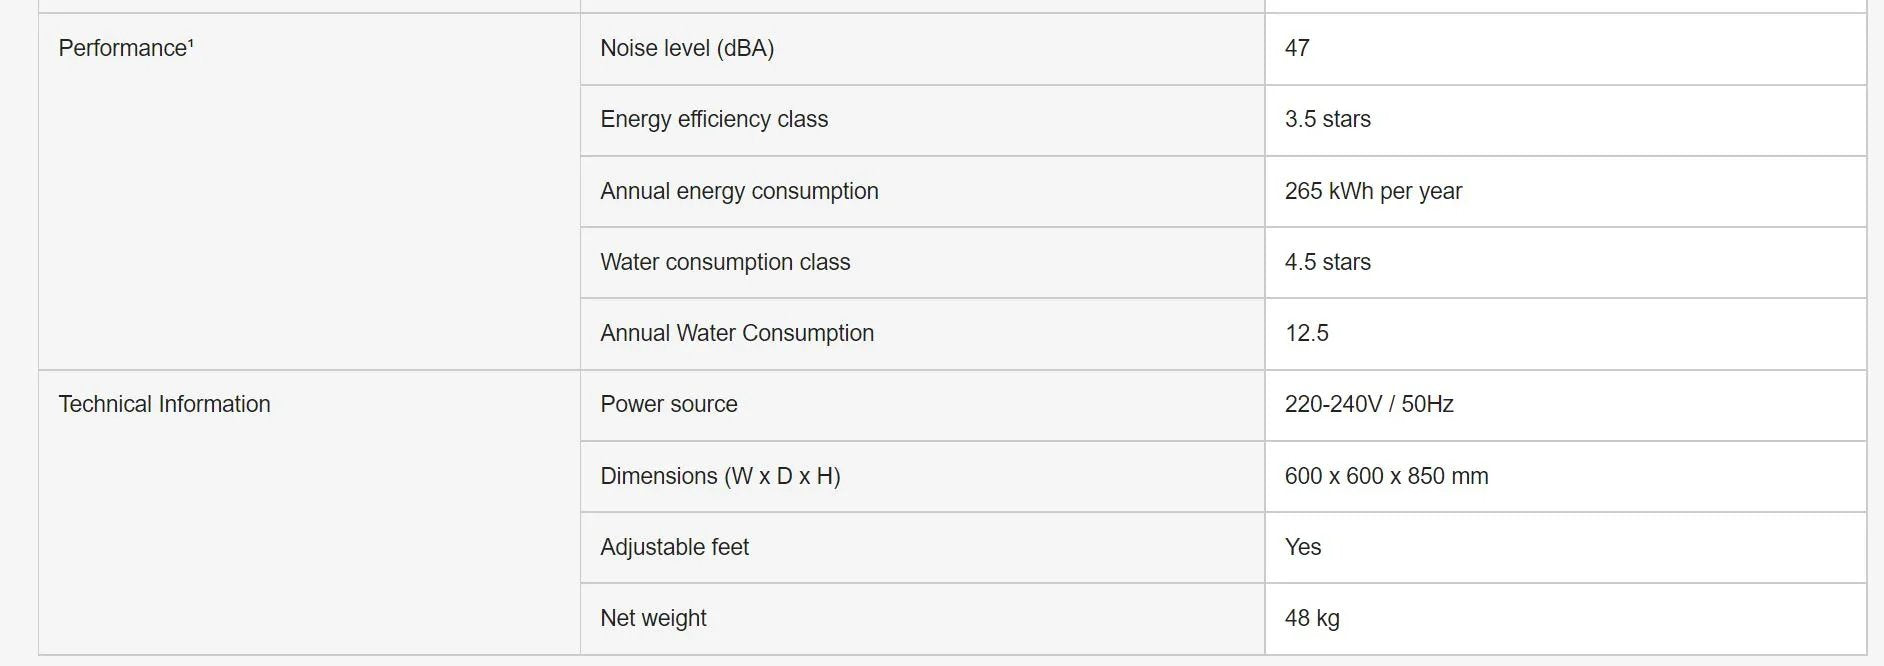Click the Noise level (dBA) label
This screenshot has width=1884, height=666.
coord(687,48)
